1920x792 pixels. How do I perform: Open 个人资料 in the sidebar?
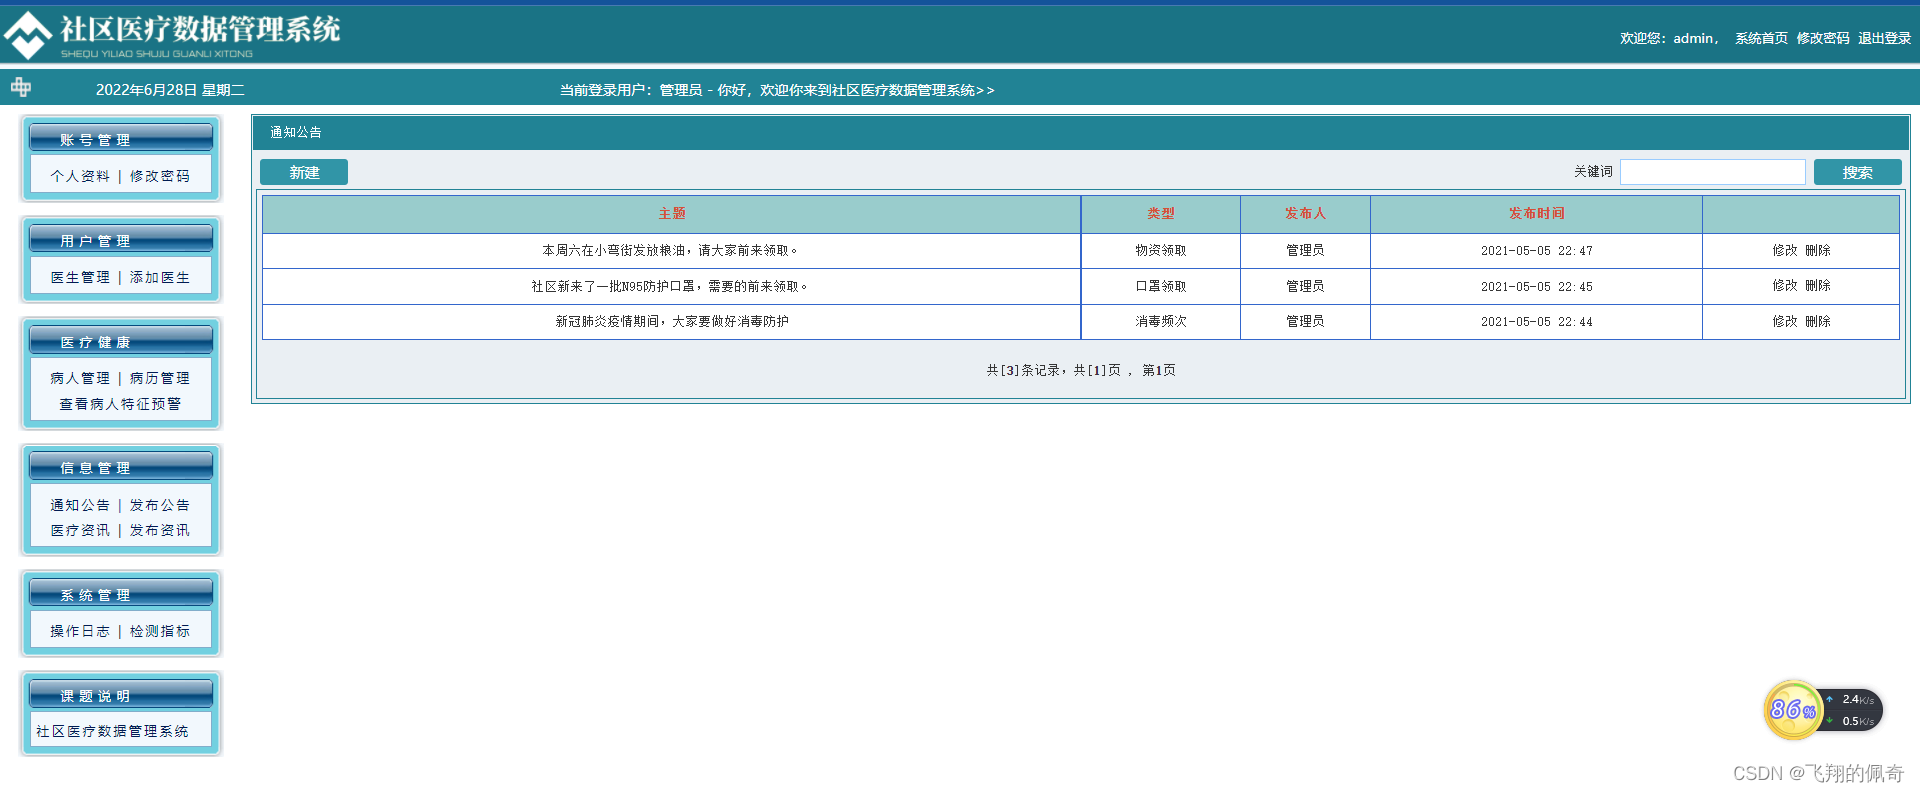(80, 176)
